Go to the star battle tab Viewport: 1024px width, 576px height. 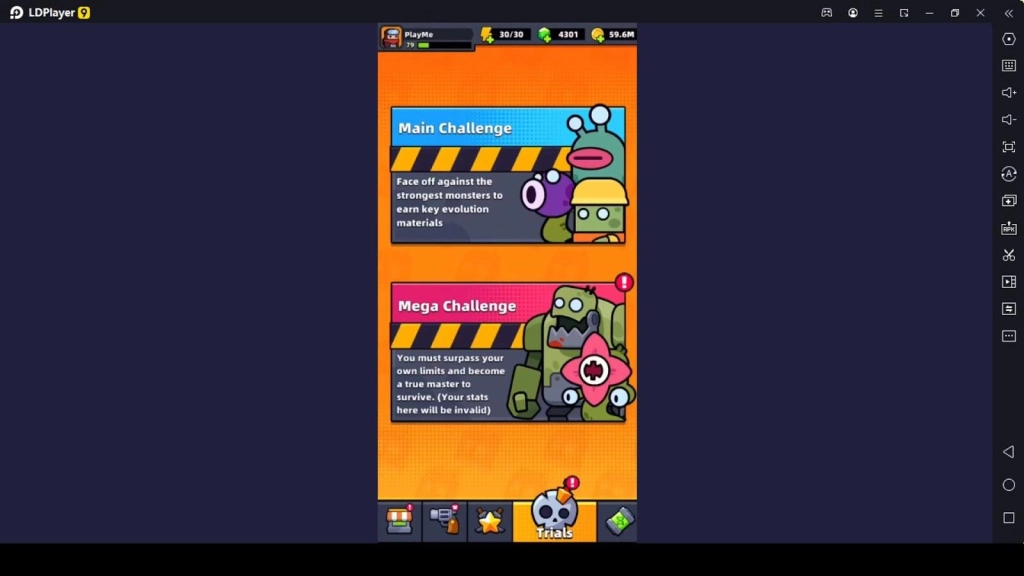(x=489, y=521)
